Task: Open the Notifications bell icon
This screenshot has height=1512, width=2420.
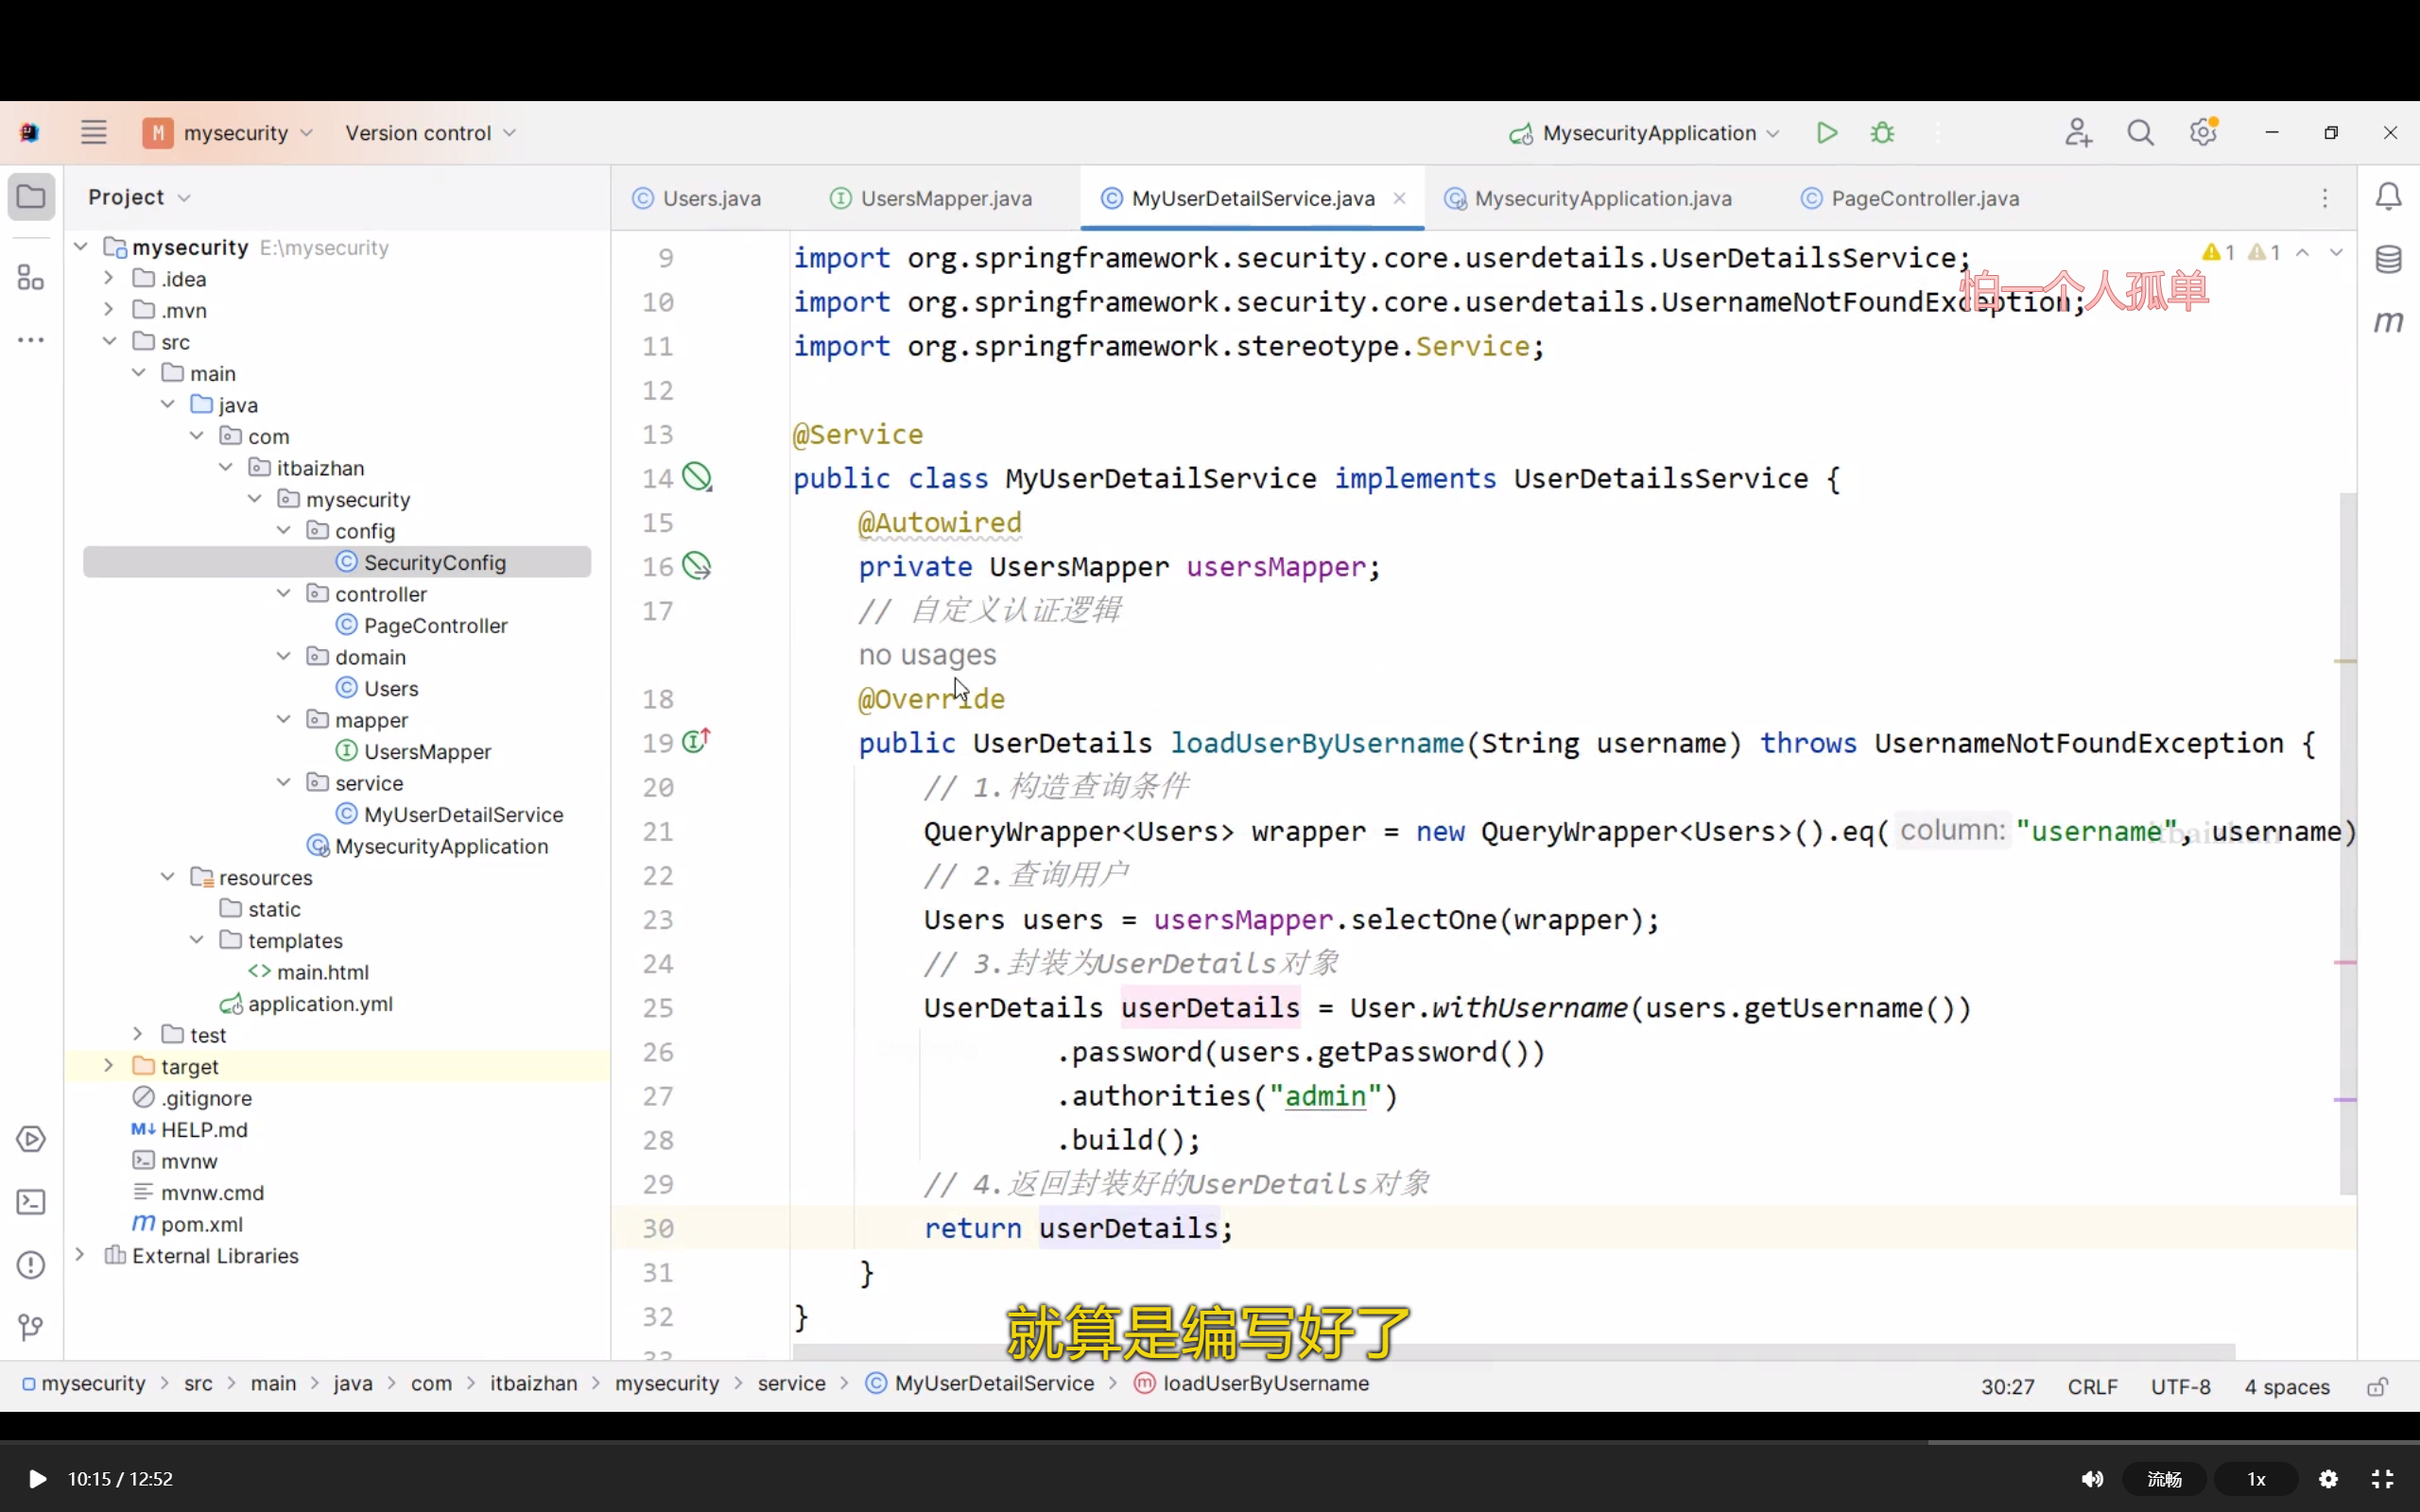Action: [2388, 197]
